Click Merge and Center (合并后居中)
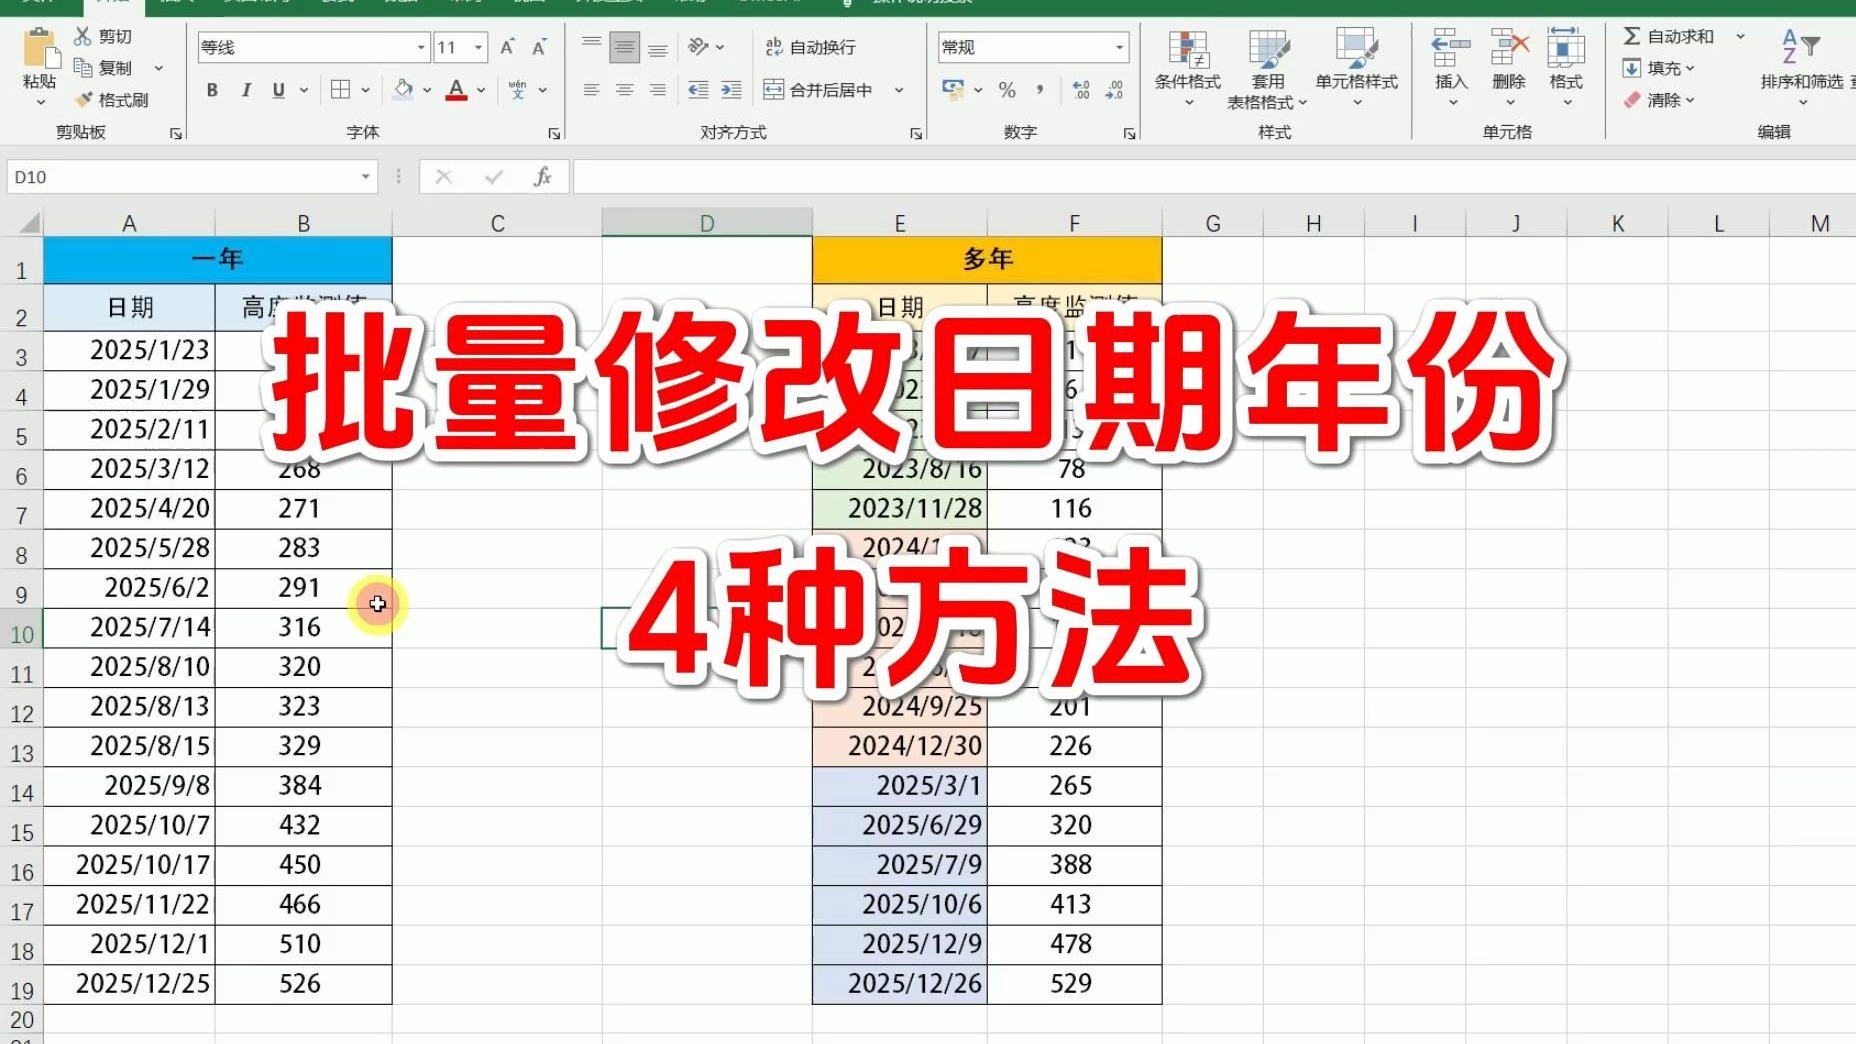Viewport: 1856px width, 1044px height. pyautogui.click(x=818, y=90)
